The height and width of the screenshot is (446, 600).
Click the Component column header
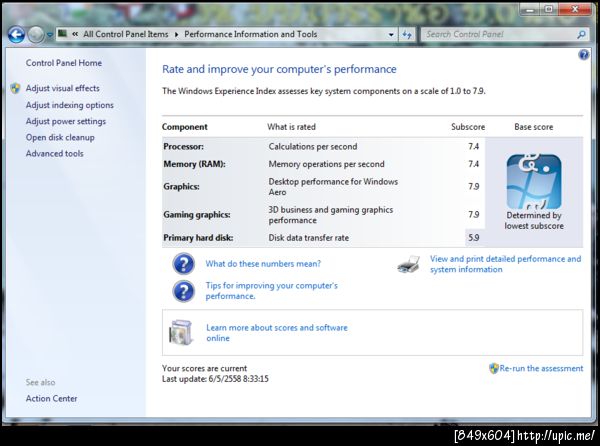coord(184,127)
